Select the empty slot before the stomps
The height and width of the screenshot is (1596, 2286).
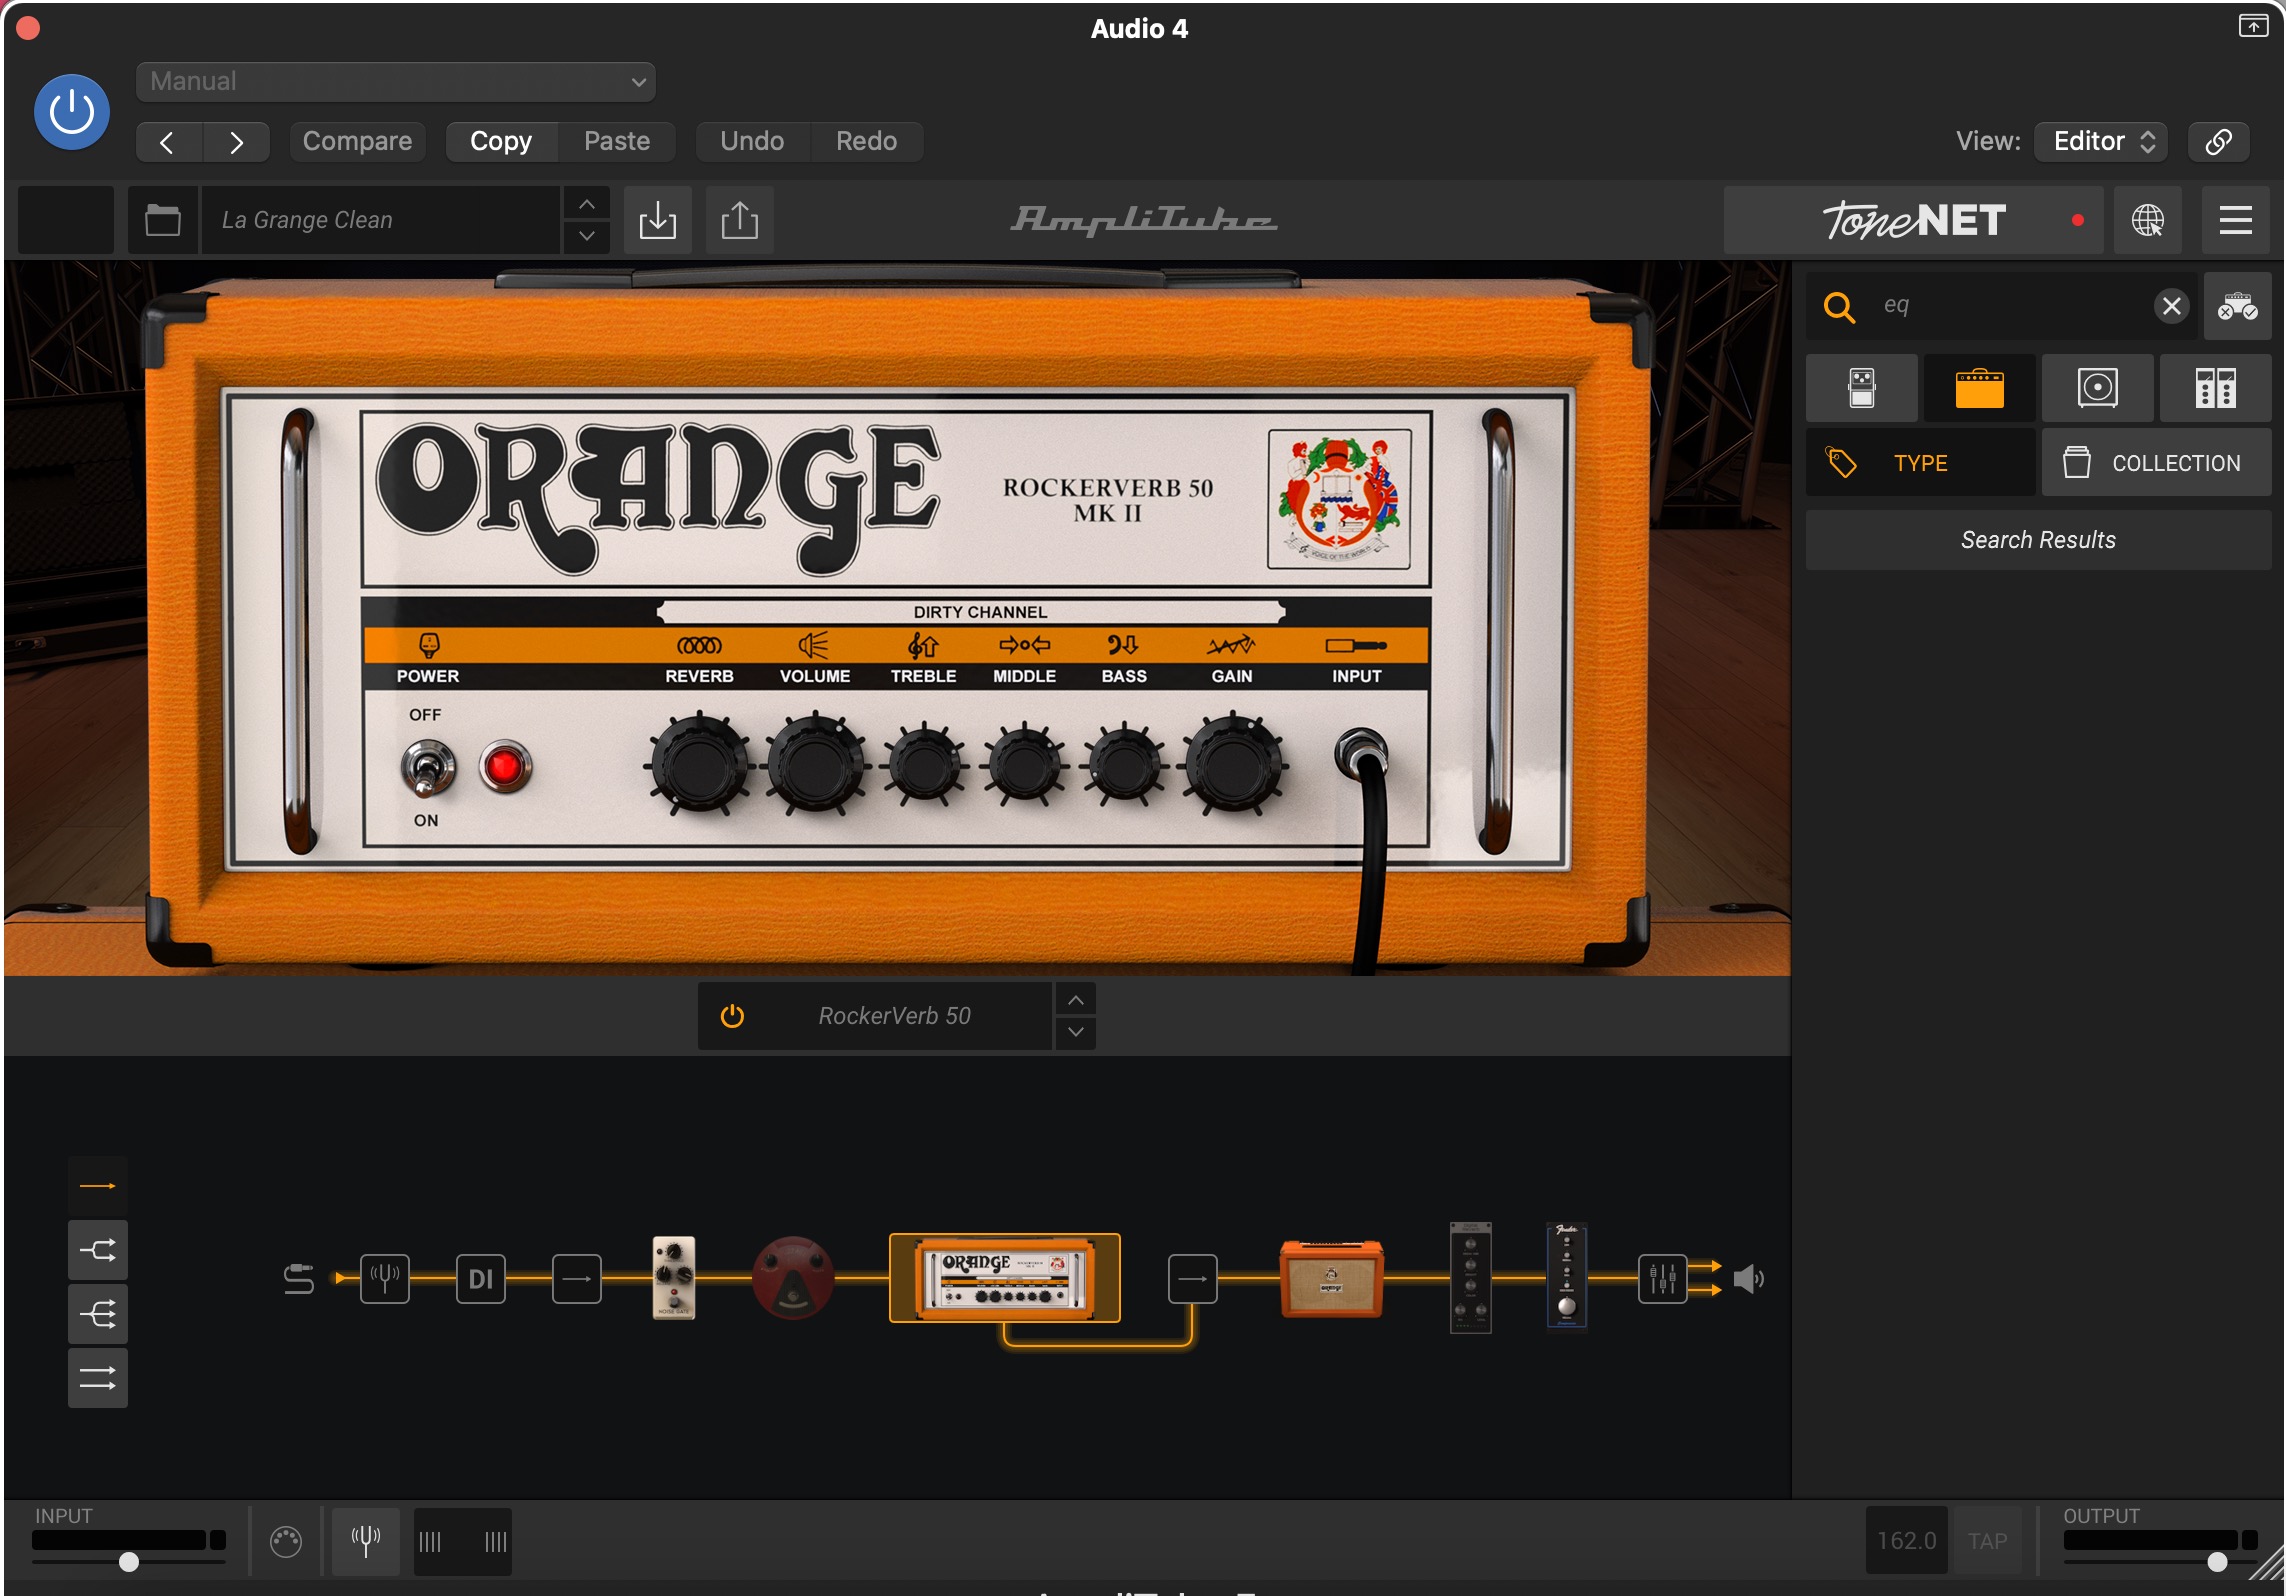pyautogui.click(x=577, y=1279)
